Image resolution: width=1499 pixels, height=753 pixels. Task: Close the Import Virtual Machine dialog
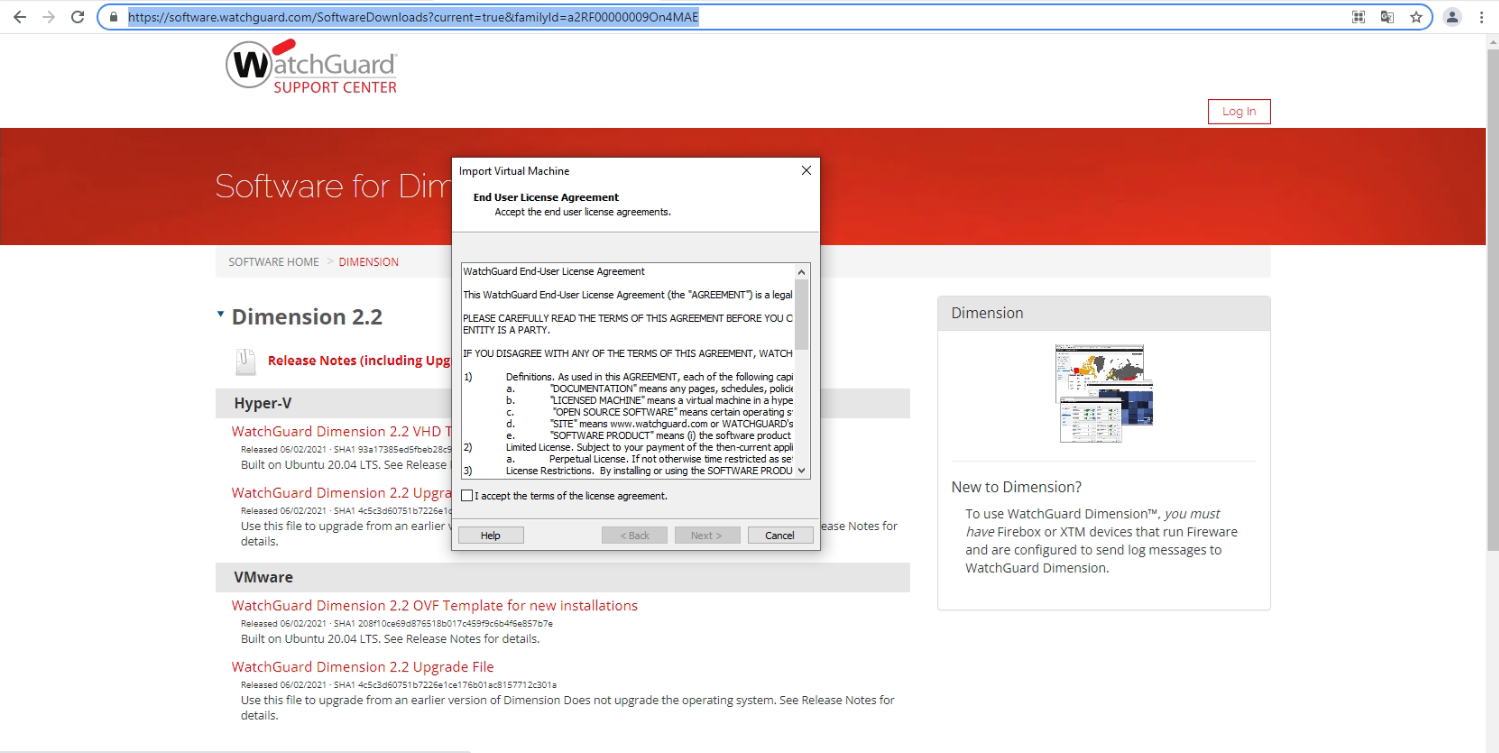pyautogui.click(x=806, y=171)
